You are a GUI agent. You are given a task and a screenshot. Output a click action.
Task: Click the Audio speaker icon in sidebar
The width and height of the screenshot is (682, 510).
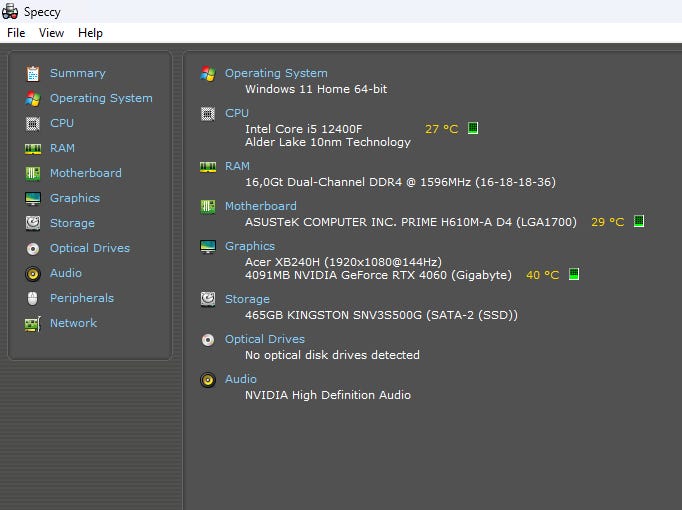33,273
